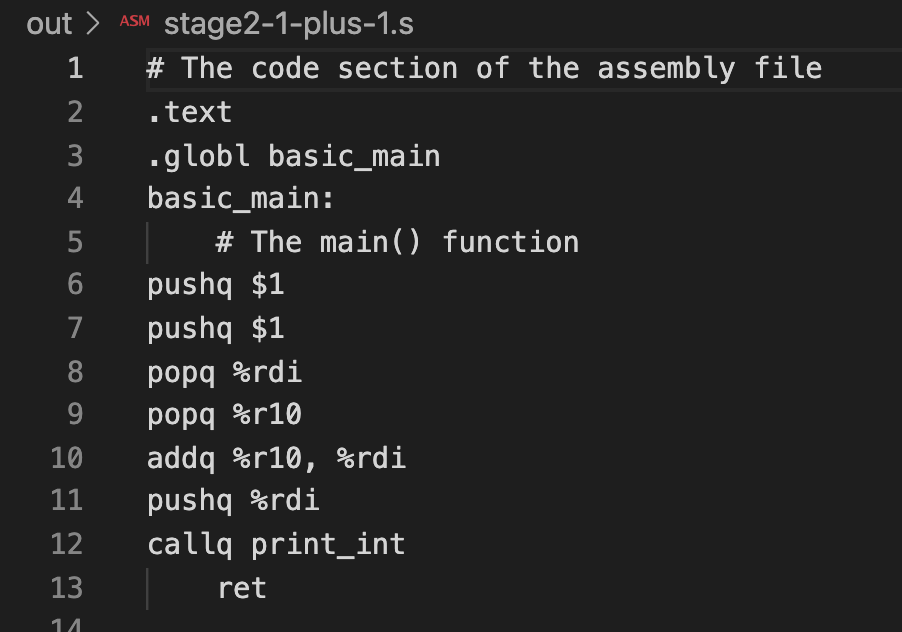902x632 pixels.
Task: Click the '.globl basic_main' directive line
Action: (x=294, y=156)
